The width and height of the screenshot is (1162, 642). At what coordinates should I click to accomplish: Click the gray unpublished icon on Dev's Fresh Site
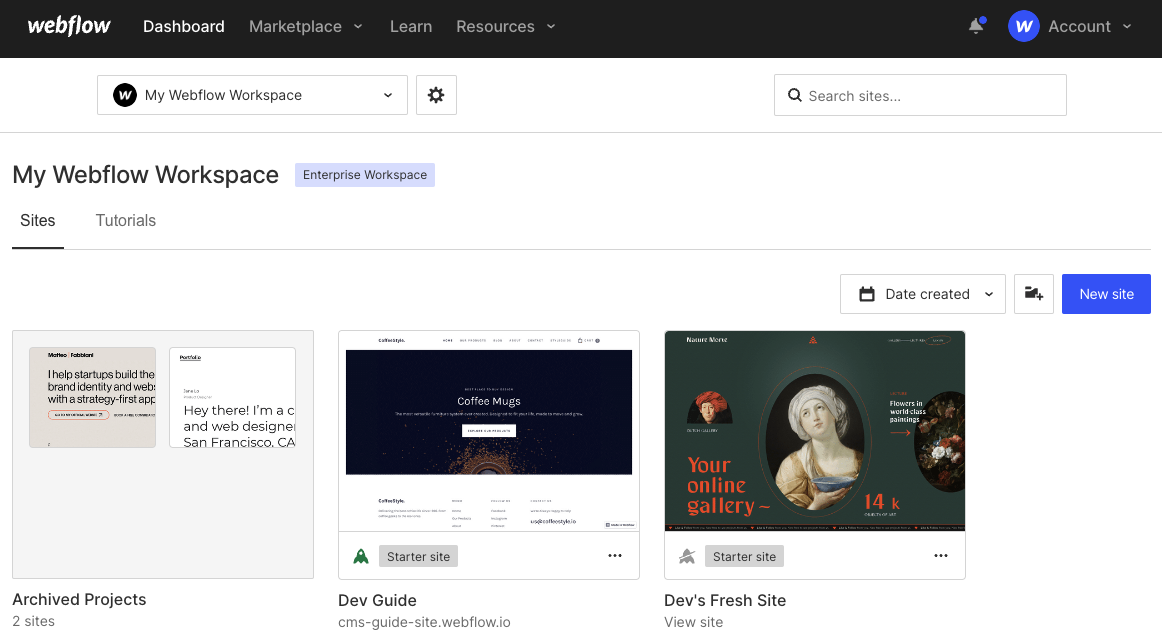click(x=687, y=556)
